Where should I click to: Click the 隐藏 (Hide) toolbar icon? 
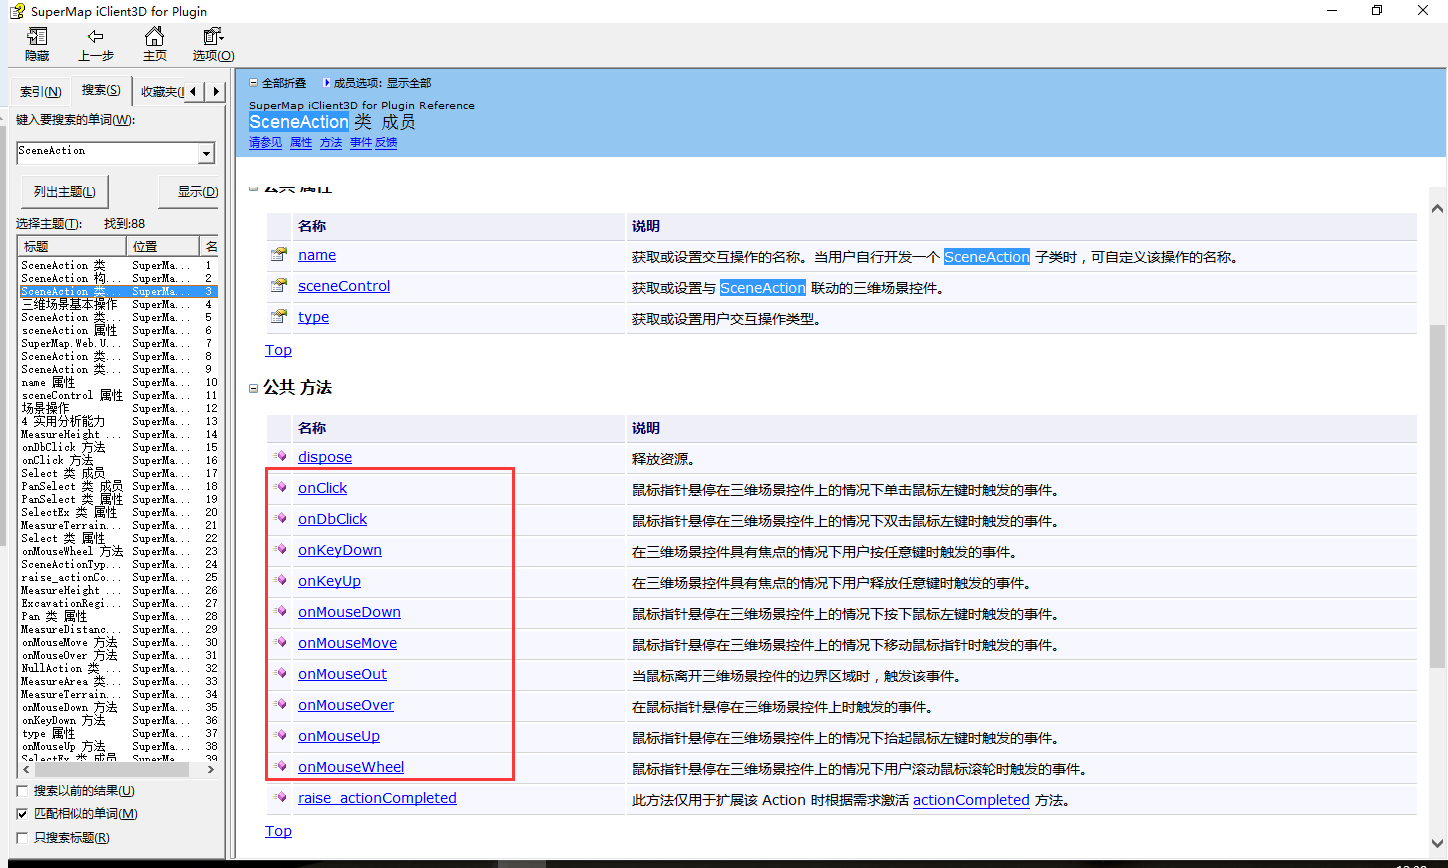pyautogui.click(x=37, y=44)
